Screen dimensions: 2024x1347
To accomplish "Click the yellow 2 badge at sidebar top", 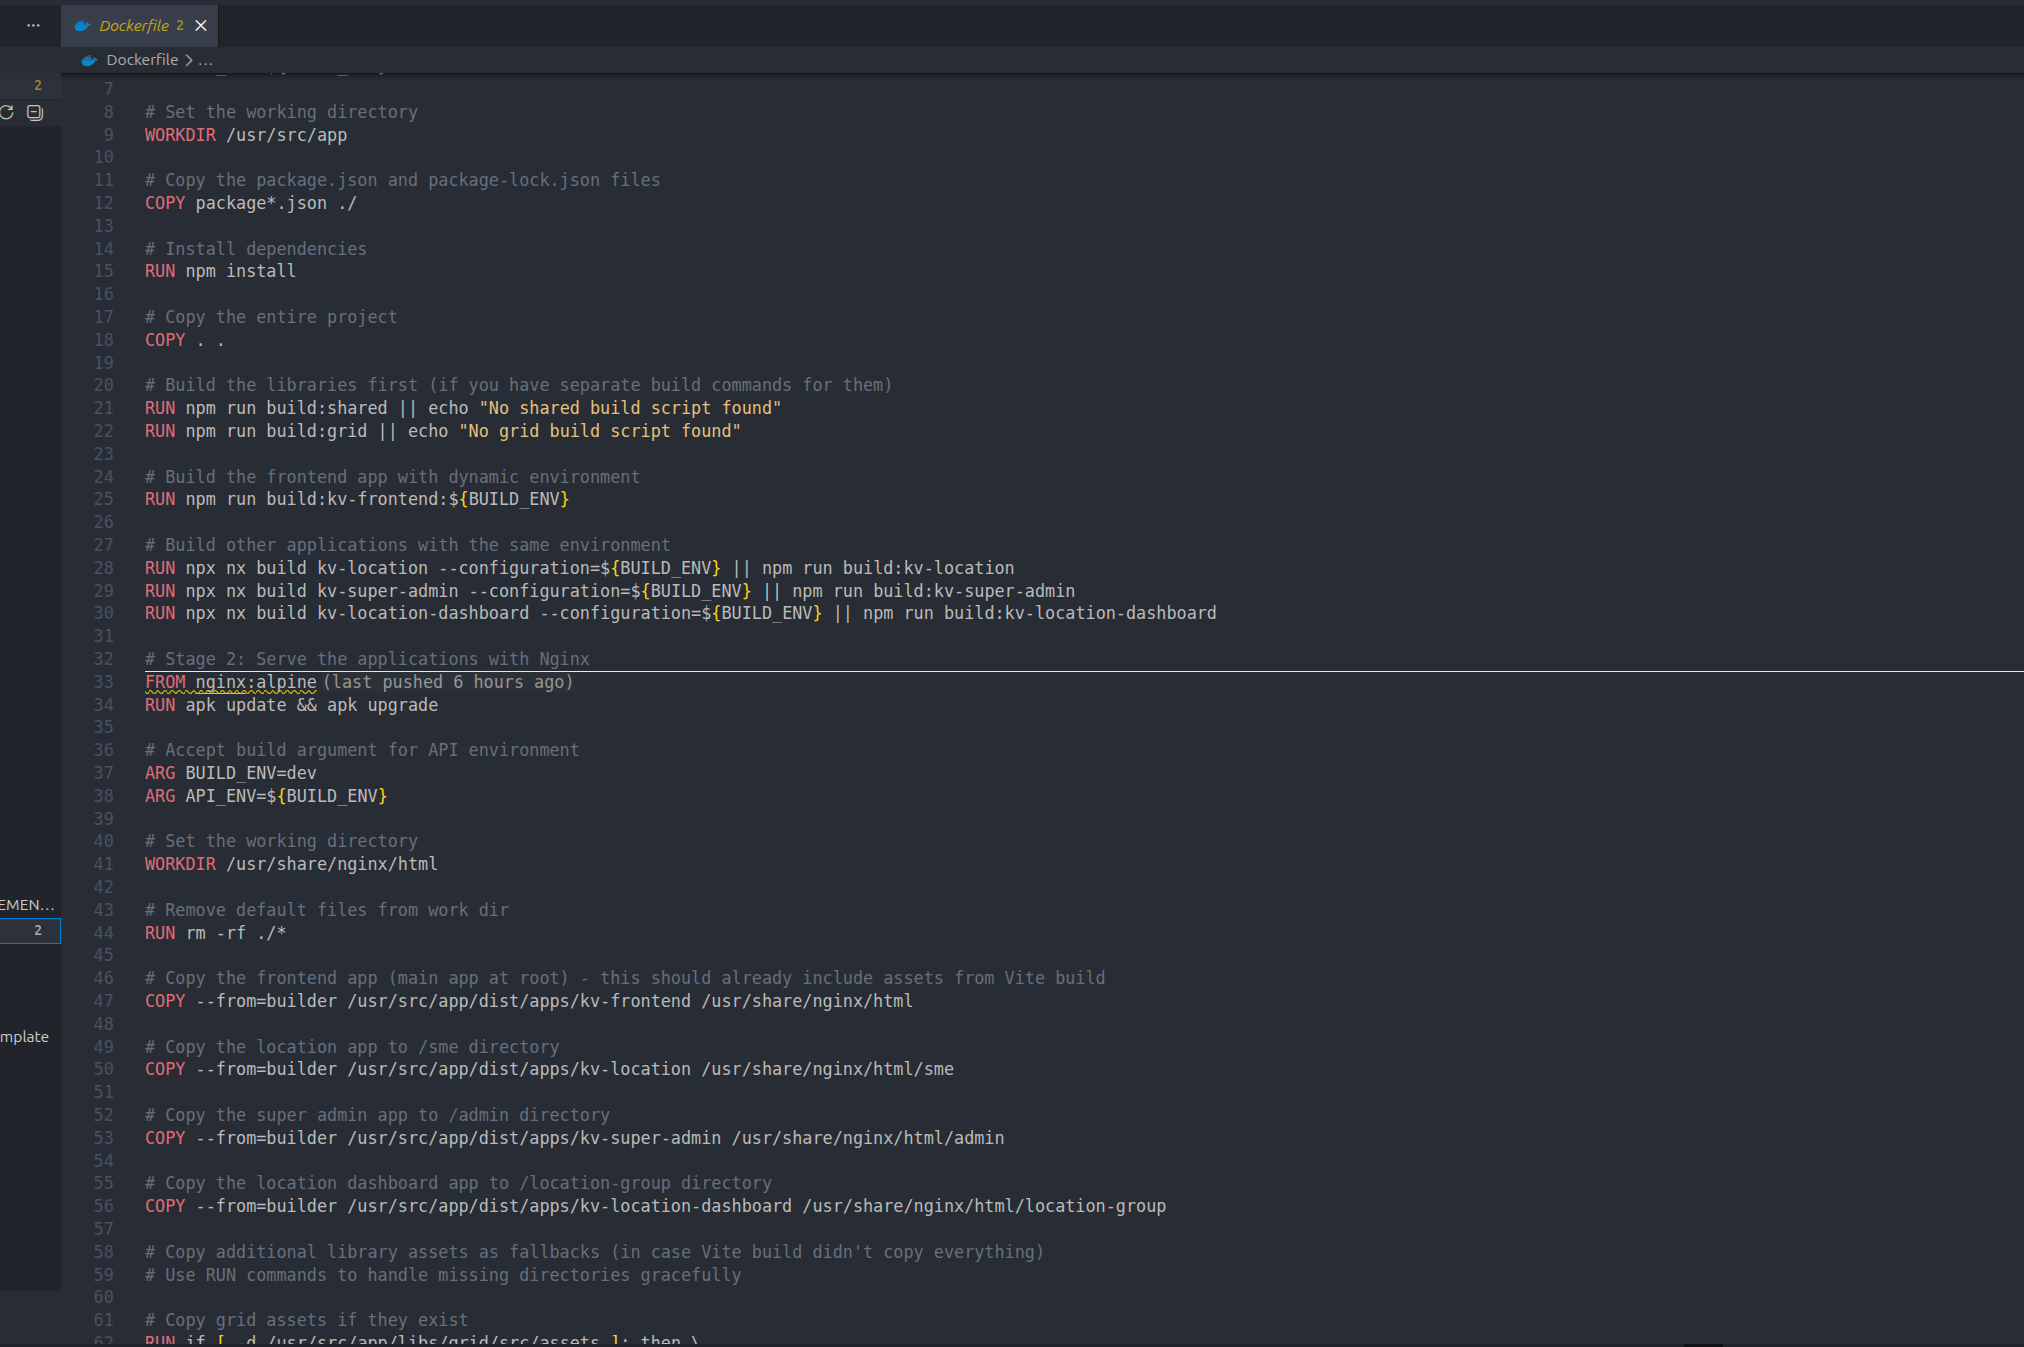I will click(x=38, y=85).
